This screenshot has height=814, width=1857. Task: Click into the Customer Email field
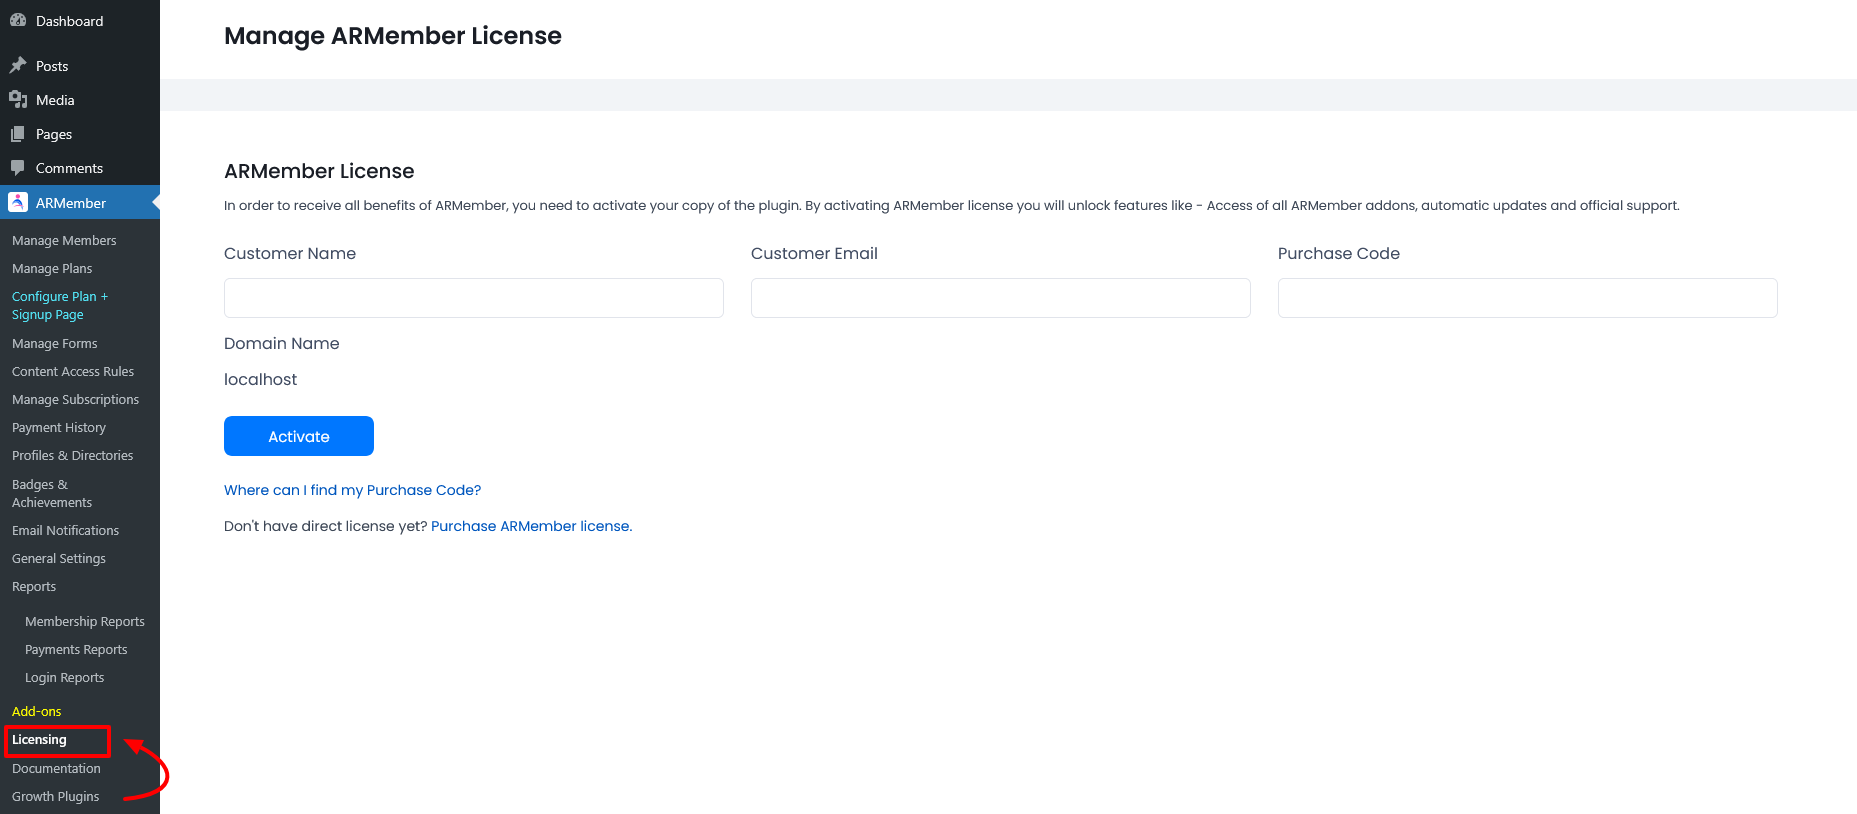[x=1000, y=298]
